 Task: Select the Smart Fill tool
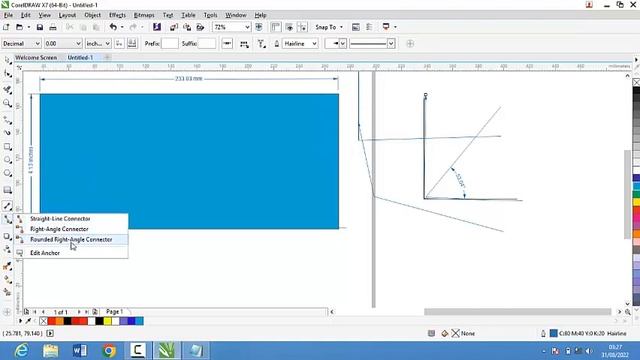(7, 292)
